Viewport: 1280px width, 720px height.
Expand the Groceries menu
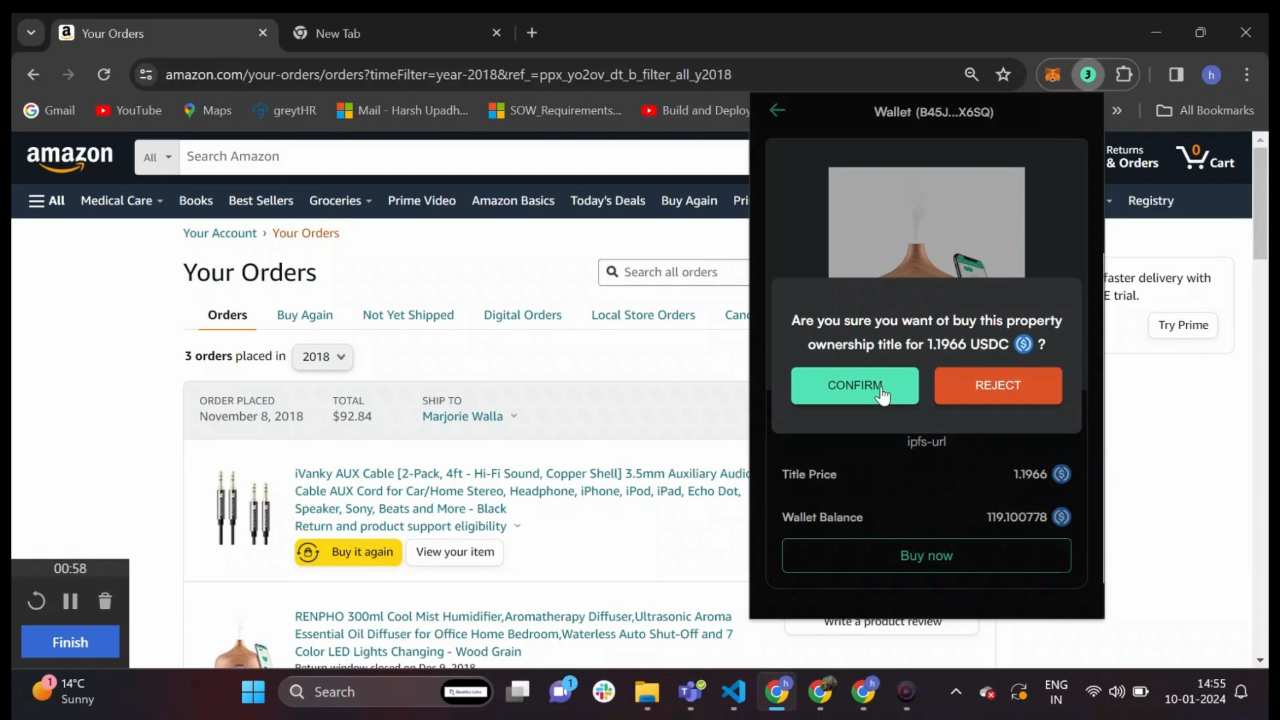point(340,200)
